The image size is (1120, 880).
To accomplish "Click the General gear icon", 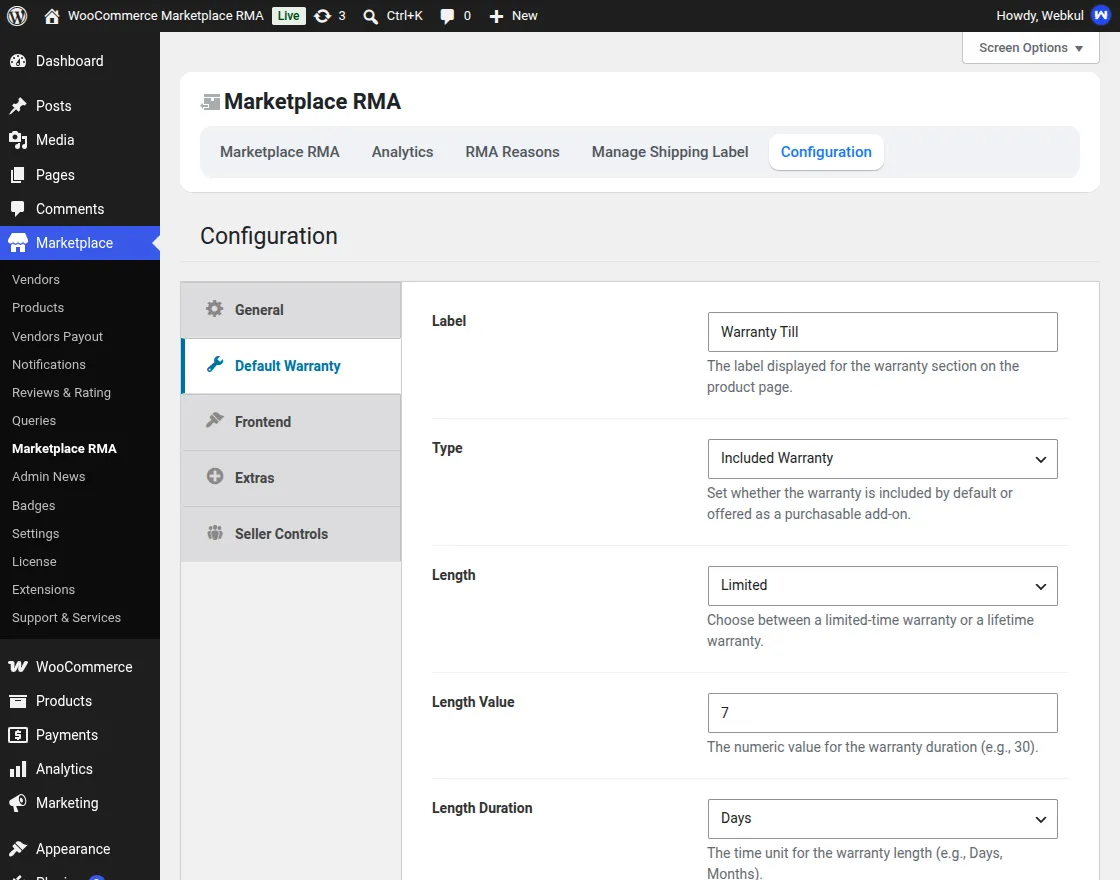I will (x=214, y=309).
